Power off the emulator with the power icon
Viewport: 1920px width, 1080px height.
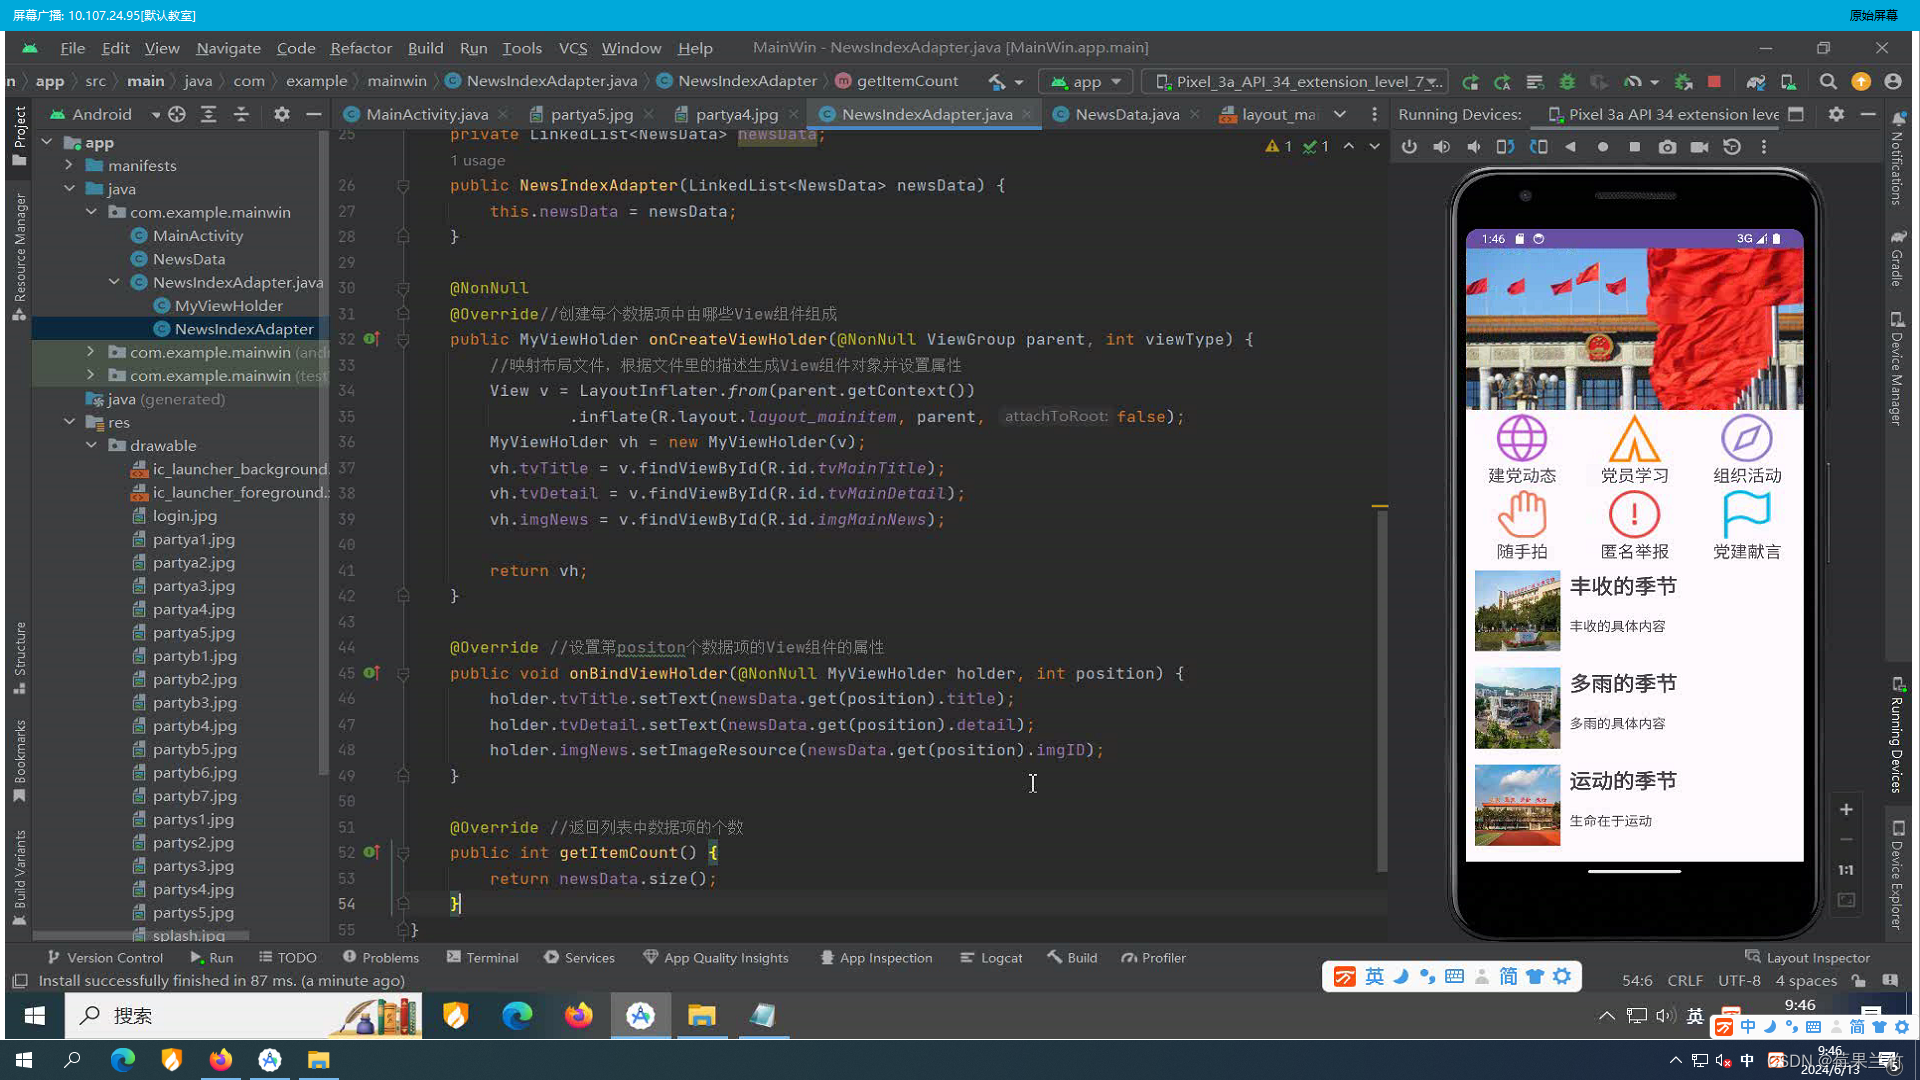(1409, 146)
